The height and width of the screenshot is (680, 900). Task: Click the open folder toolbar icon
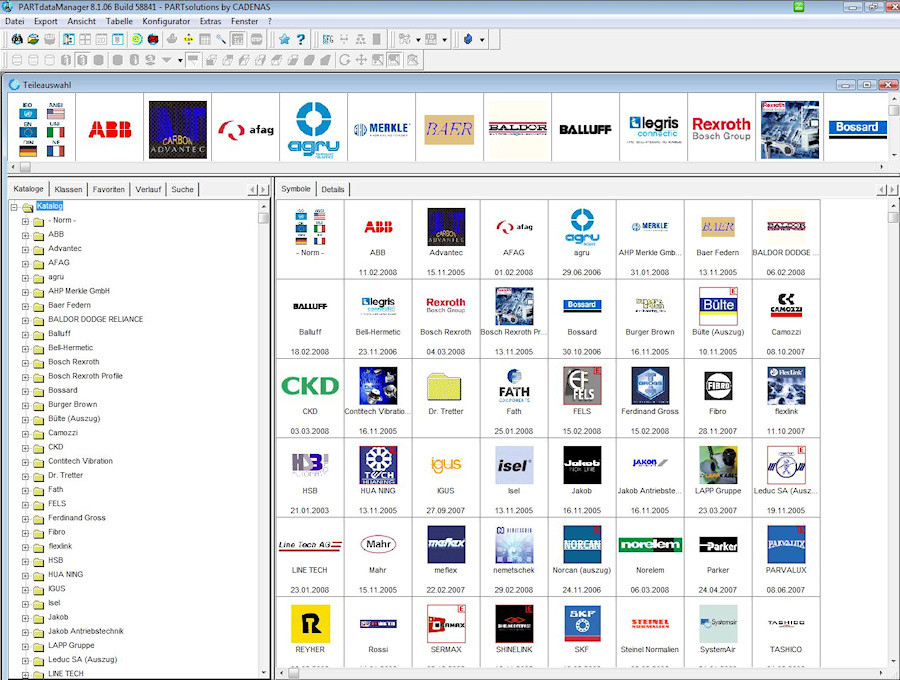33,39
